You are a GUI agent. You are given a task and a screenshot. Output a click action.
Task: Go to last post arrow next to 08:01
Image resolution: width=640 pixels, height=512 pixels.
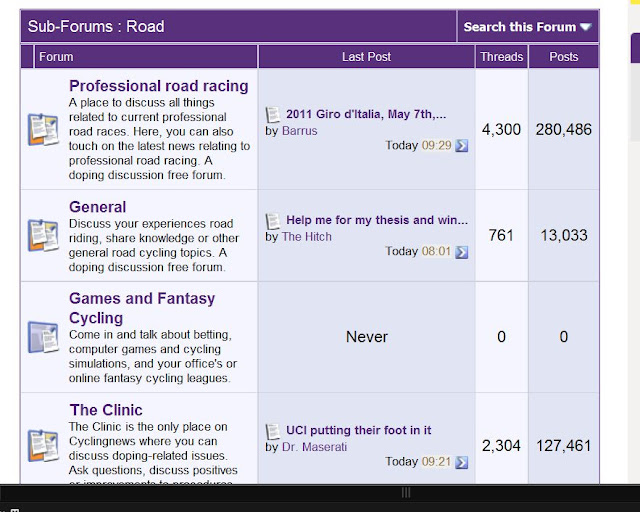pos(462,252)
